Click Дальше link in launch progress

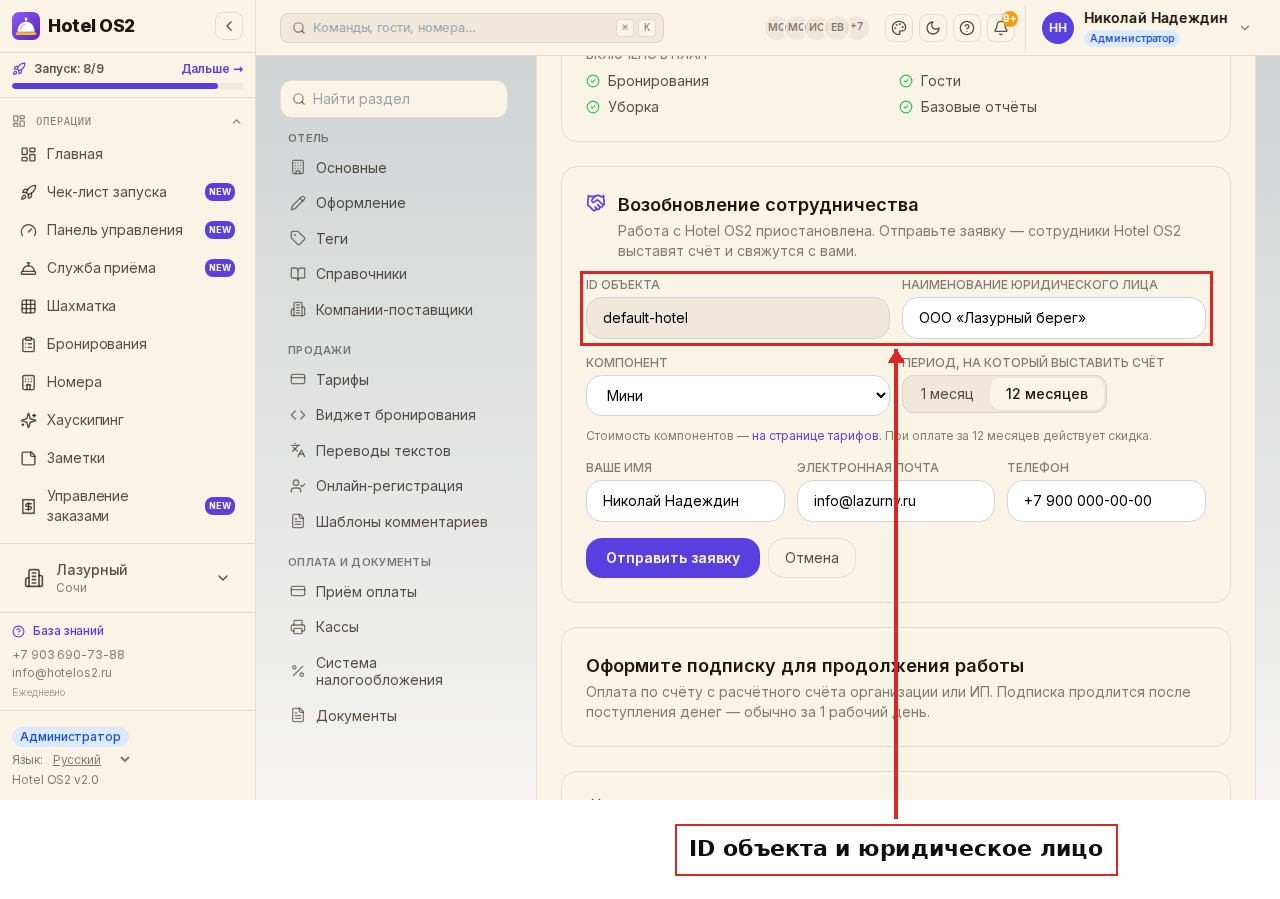pyautogui.click(x=212, y=69)
